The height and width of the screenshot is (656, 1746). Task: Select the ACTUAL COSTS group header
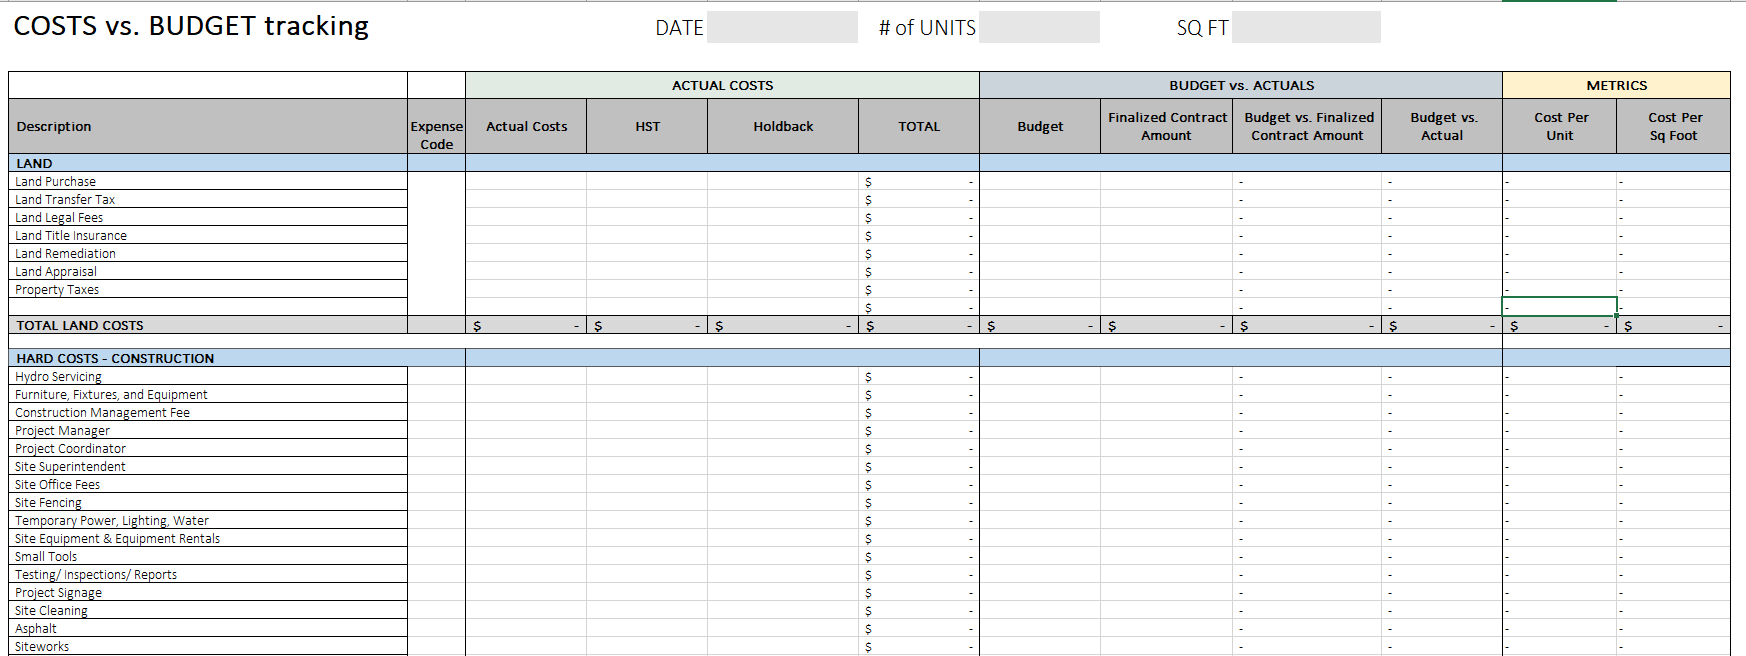pos(722,85)
